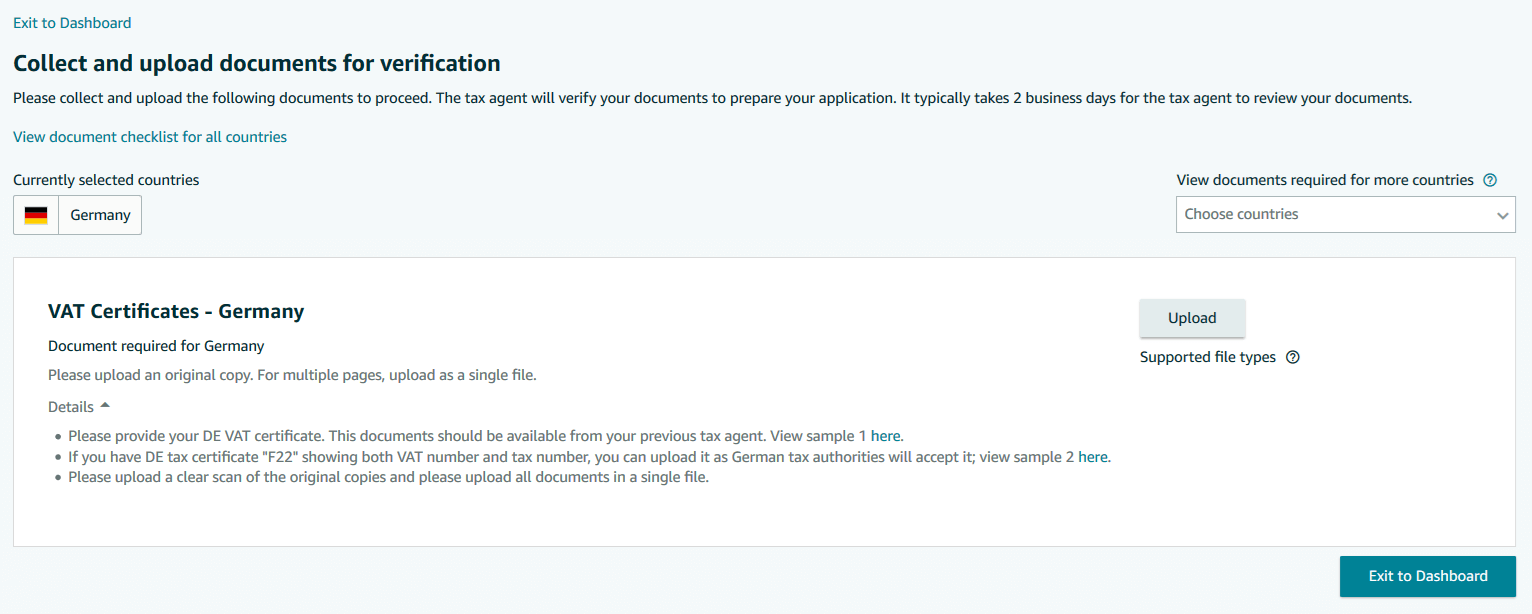This screenshot has height=614, width=1532.
Task: Open the Choose countries dropdown
Action: [1345, 214]
